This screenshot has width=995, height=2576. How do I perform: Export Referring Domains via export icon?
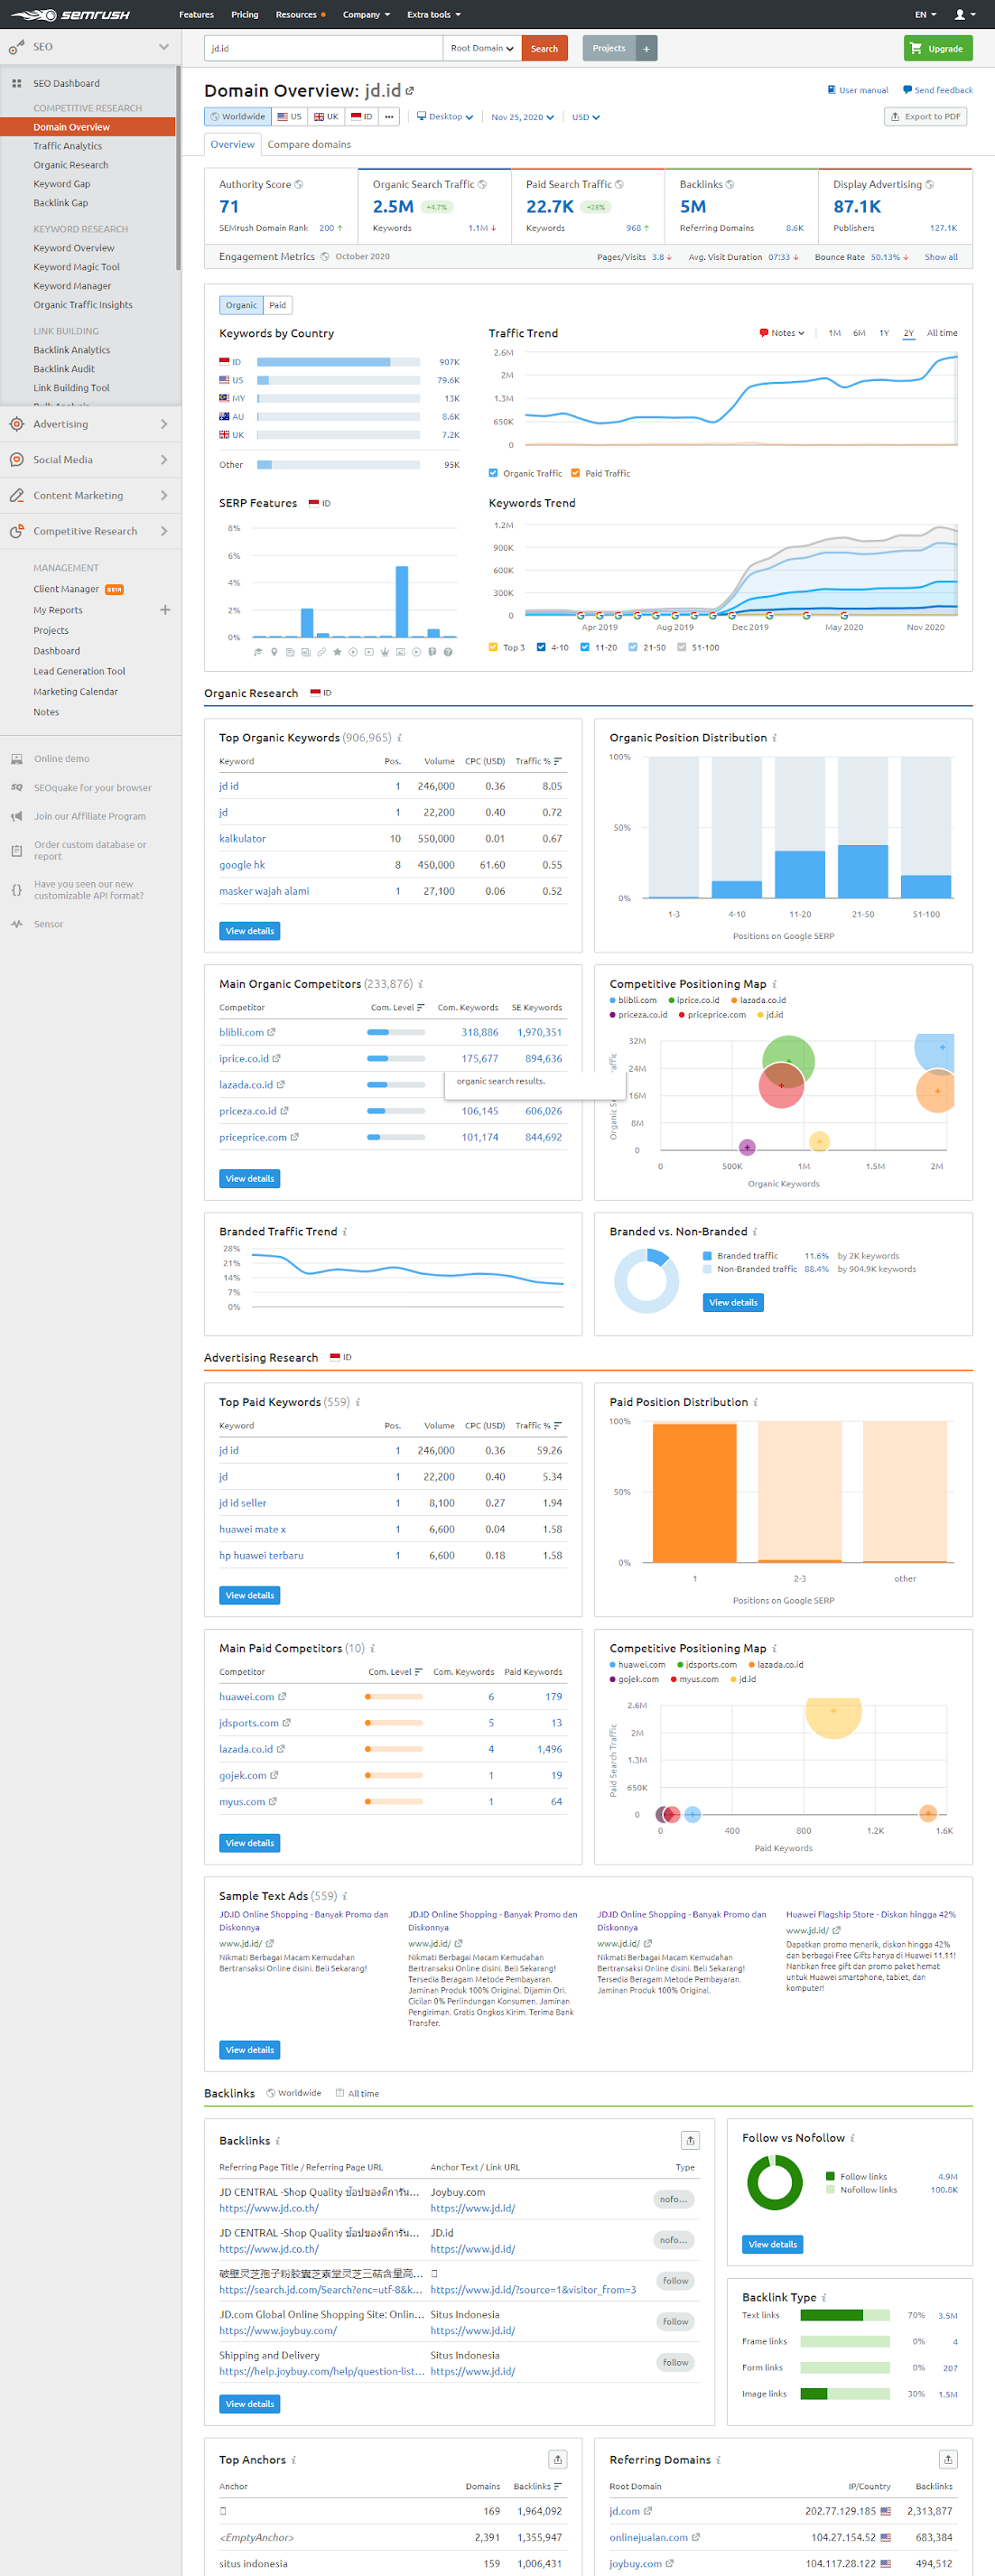point(948,2460)
